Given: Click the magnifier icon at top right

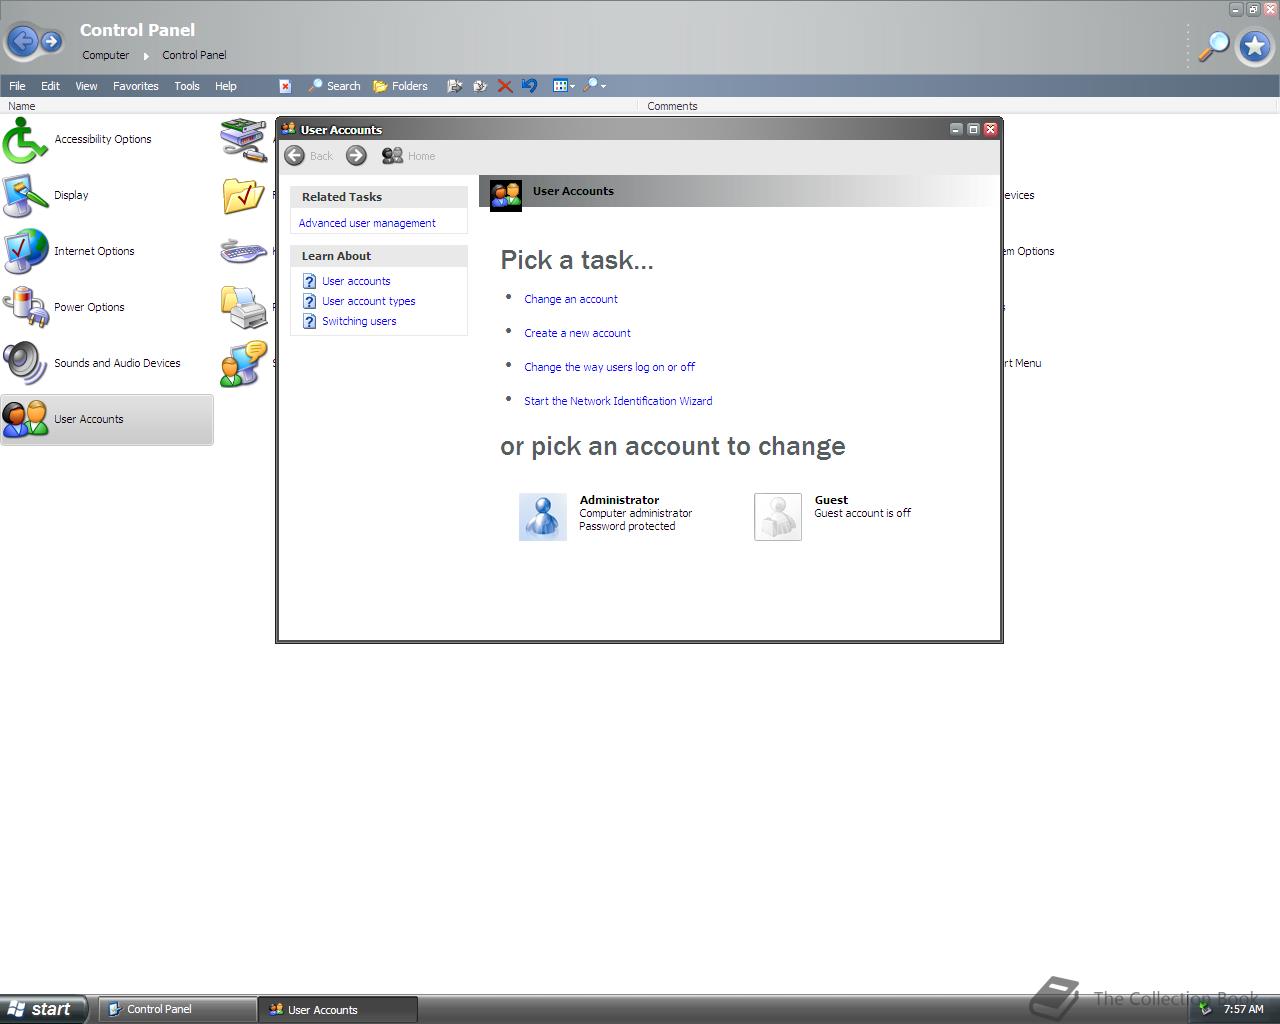Looking at the screenshot, I should point(1213,46).
